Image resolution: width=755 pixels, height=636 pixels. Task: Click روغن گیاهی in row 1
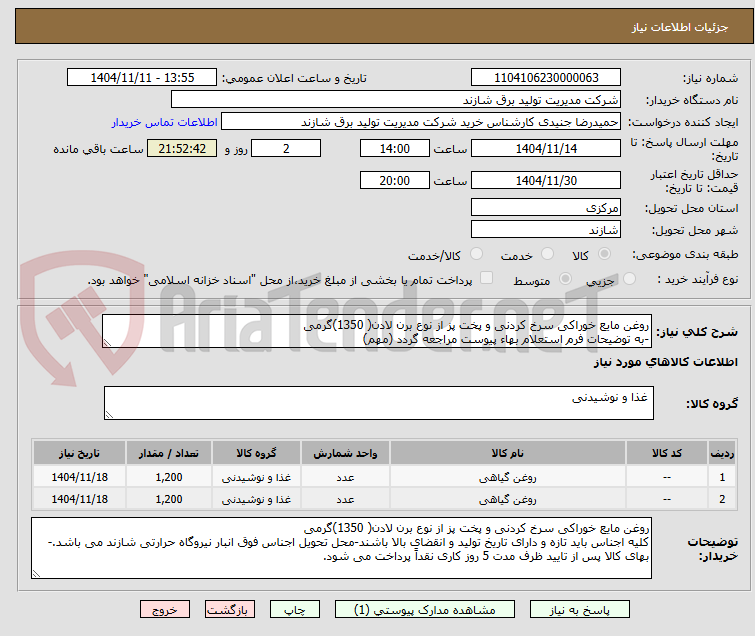click(x=508, y=478)
